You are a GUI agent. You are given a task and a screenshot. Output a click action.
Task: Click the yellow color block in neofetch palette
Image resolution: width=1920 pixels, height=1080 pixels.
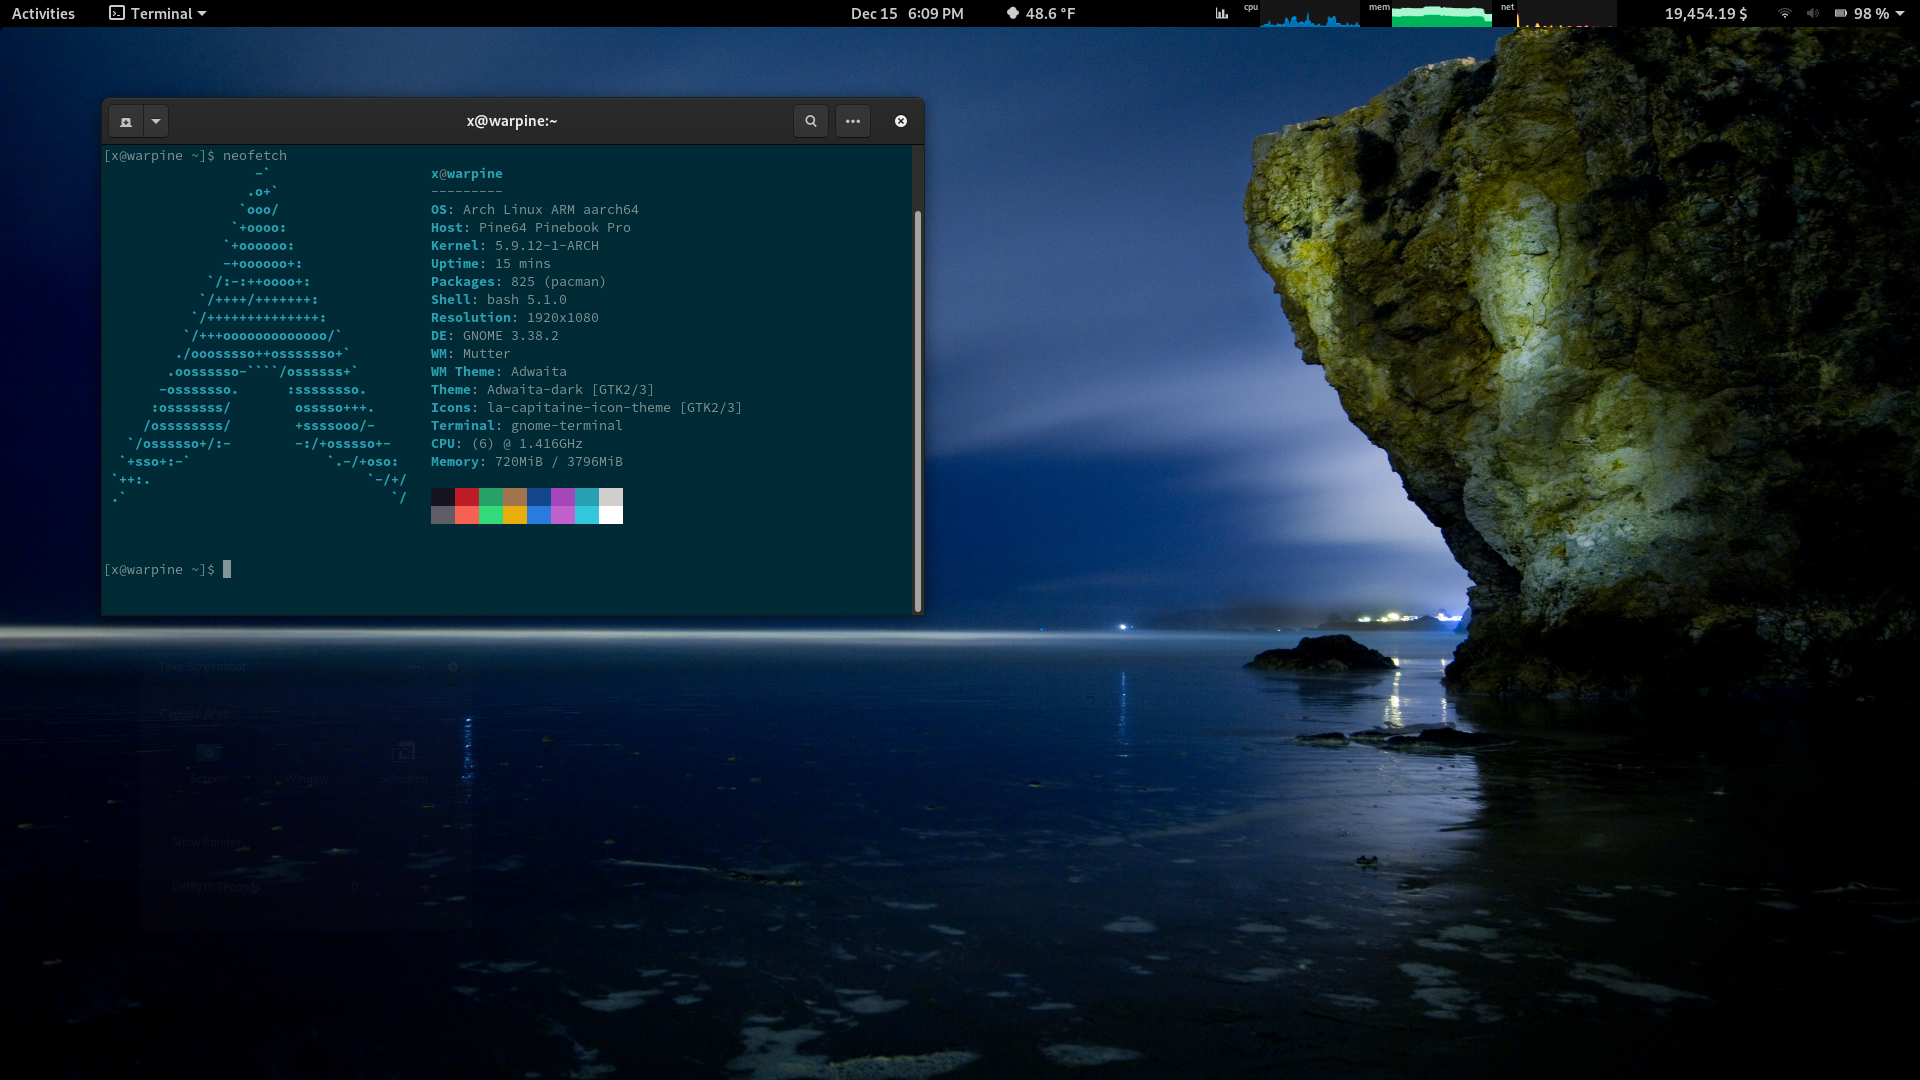(x=515, y=515)
